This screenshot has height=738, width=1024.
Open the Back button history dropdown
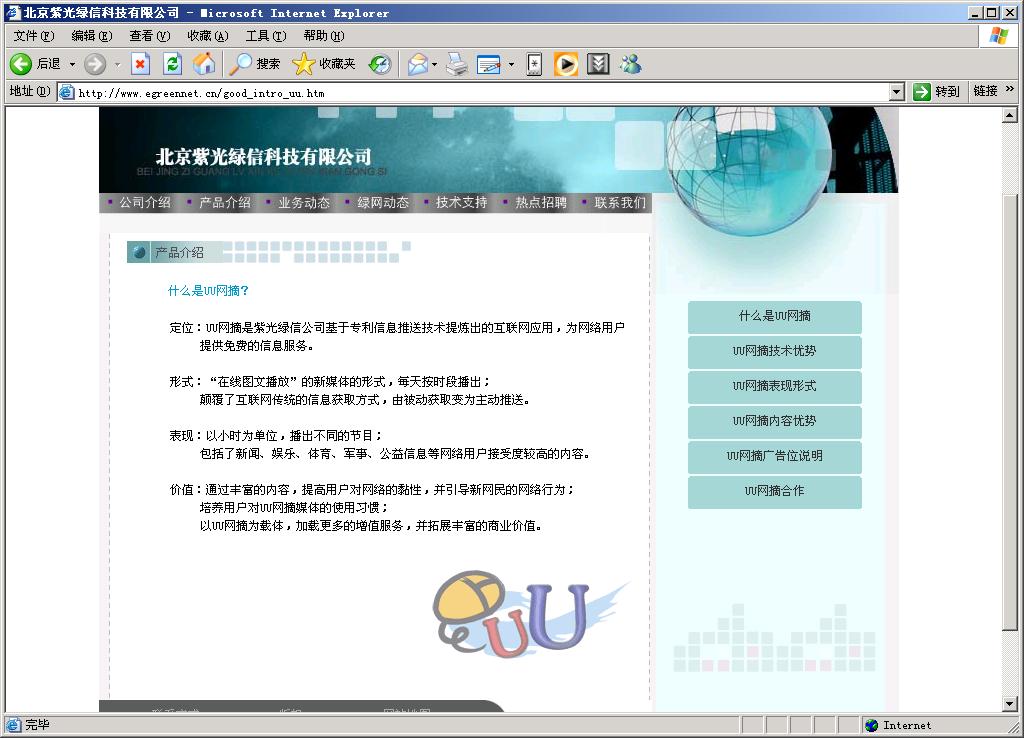pos(72,64)
